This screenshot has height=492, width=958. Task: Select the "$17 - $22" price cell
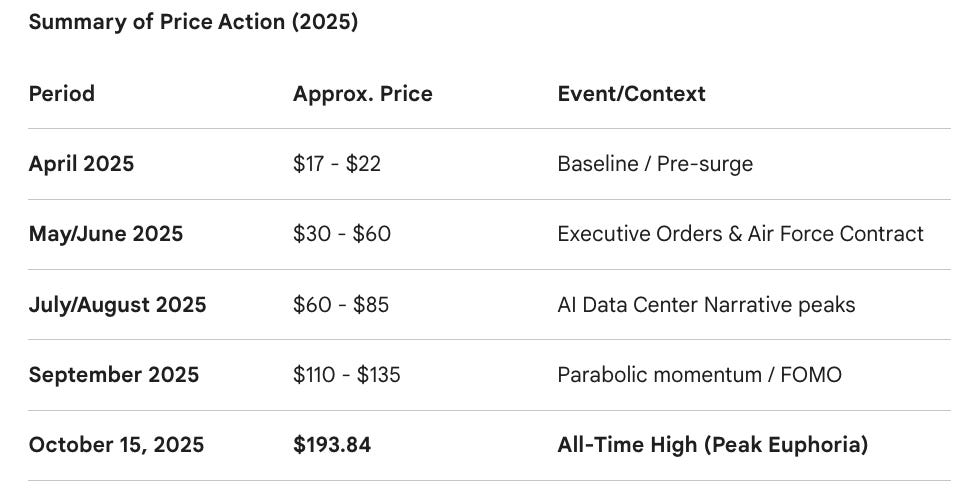tap(336, 164)
